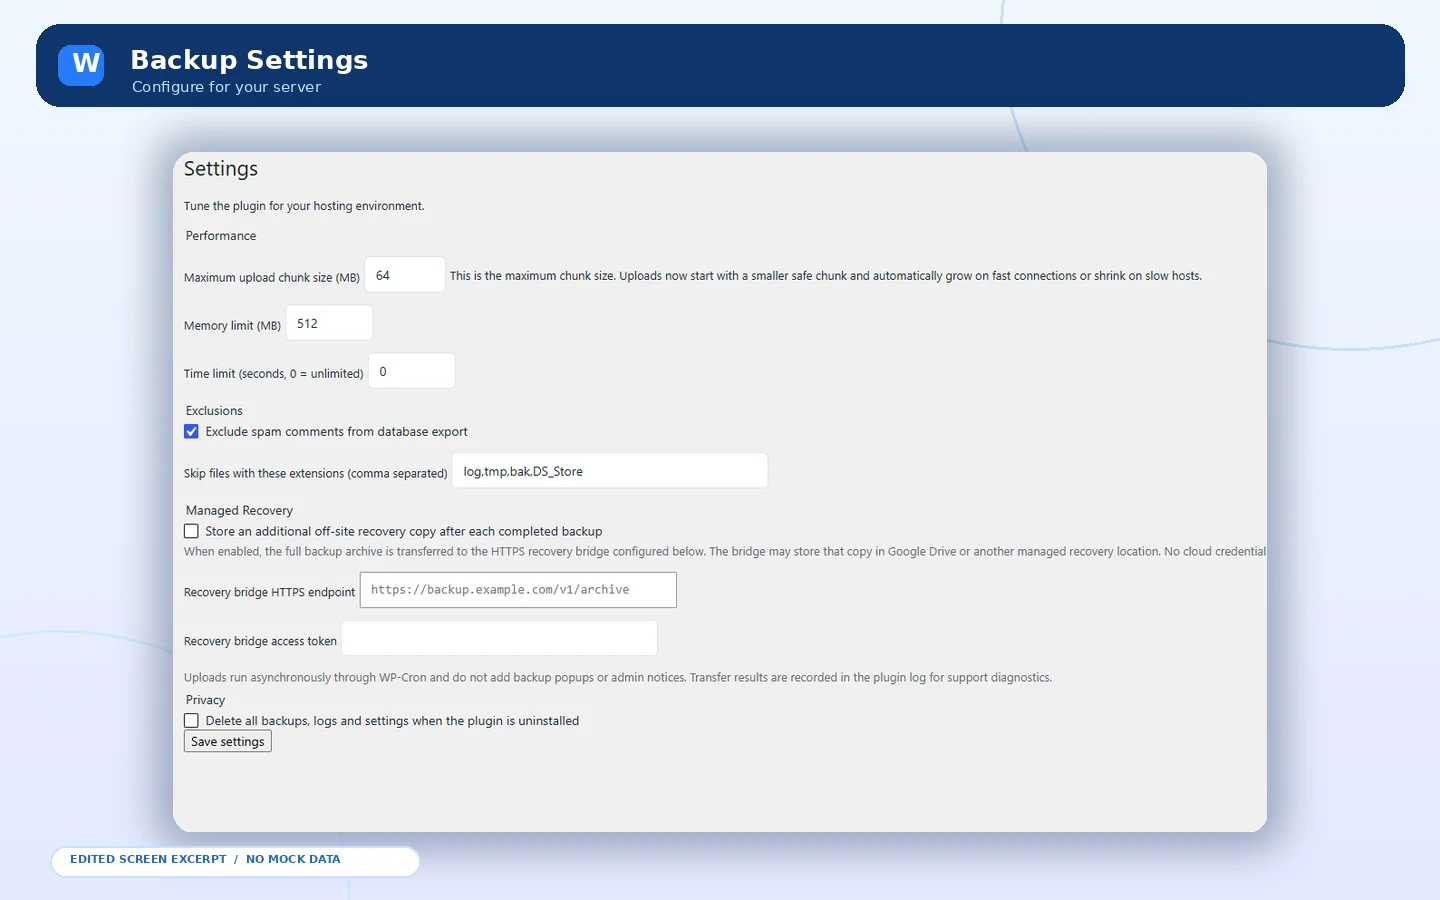Click the blue W logo icon
The width and height of the screenshot is (1440, 900).
click(81, 65)
